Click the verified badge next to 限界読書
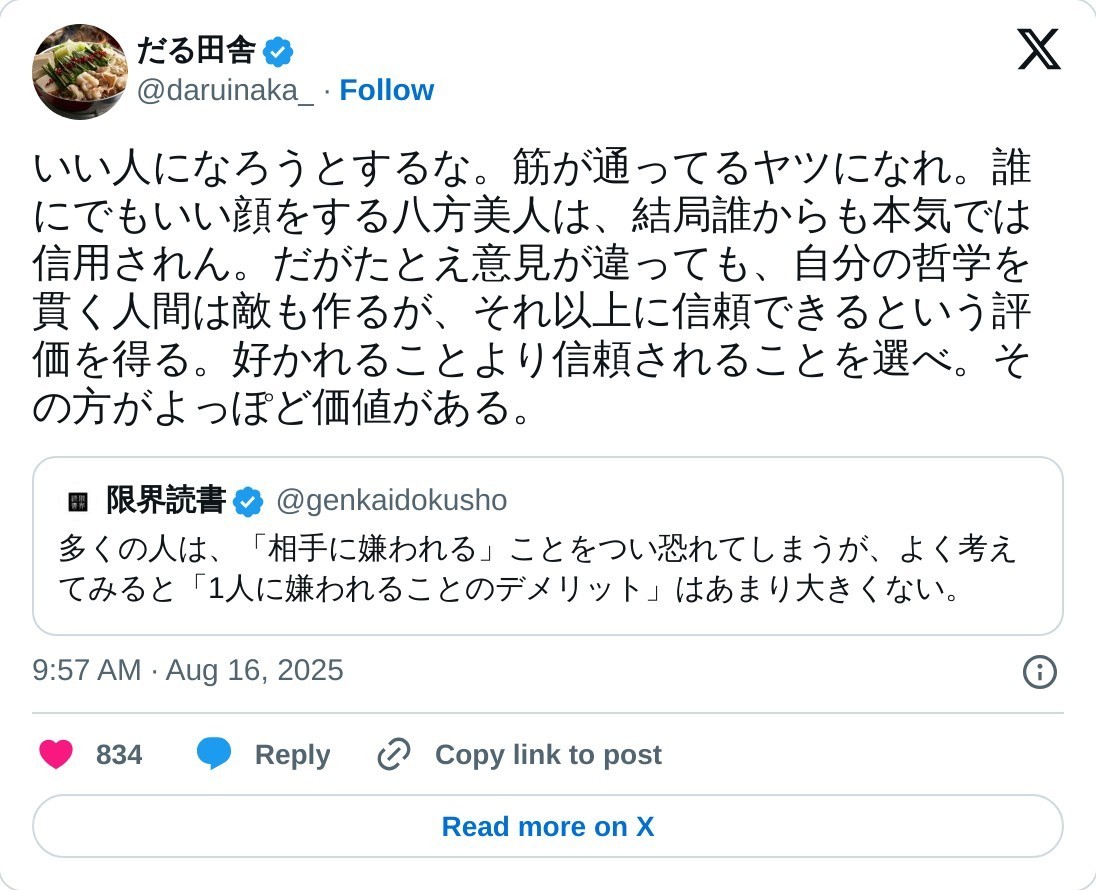The image size is (1096, 890). pos(248,501)
